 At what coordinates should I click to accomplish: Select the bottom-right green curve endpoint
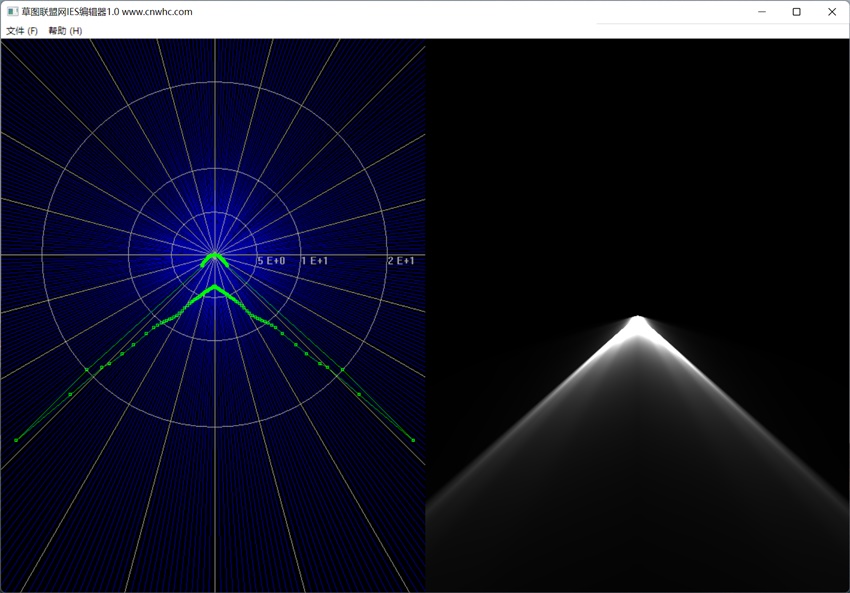413,440
